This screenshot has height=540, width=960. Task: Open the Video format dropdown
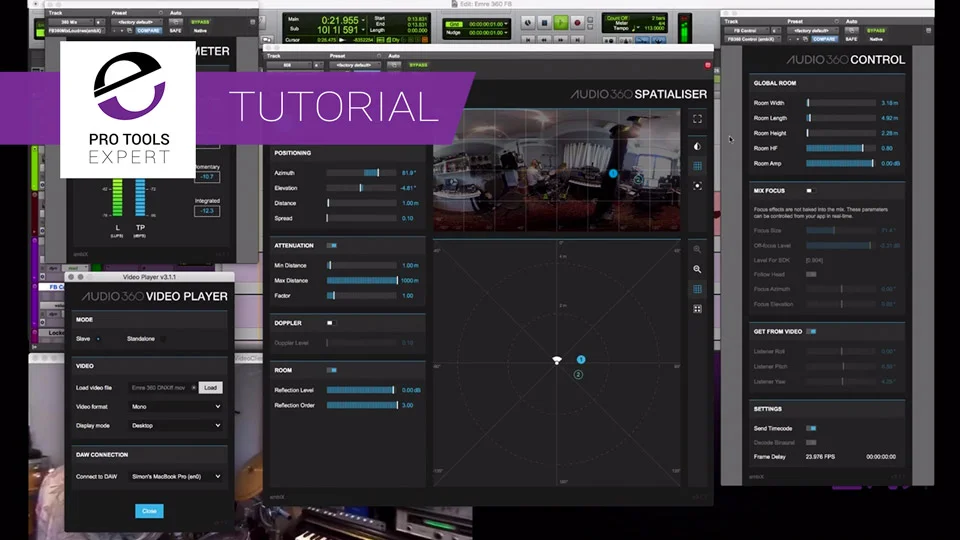coord(176,407)
